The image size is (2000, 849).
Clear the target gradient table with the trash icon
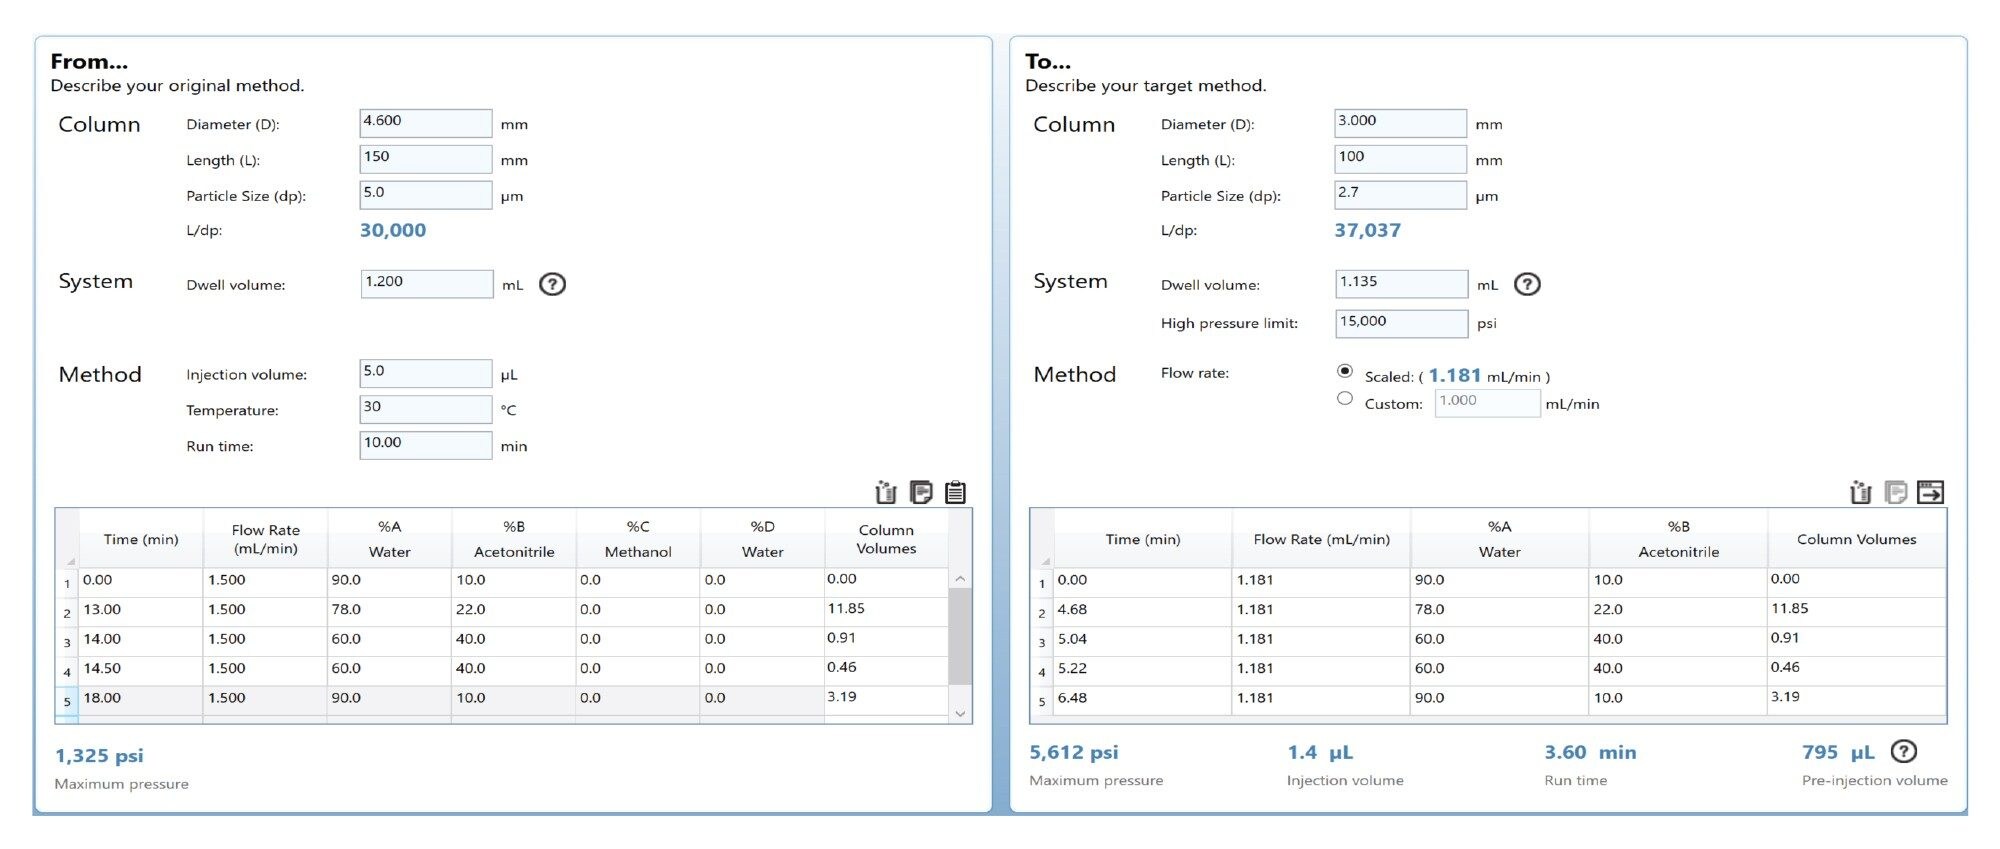pyautogui.click(x=1860, y=492)
